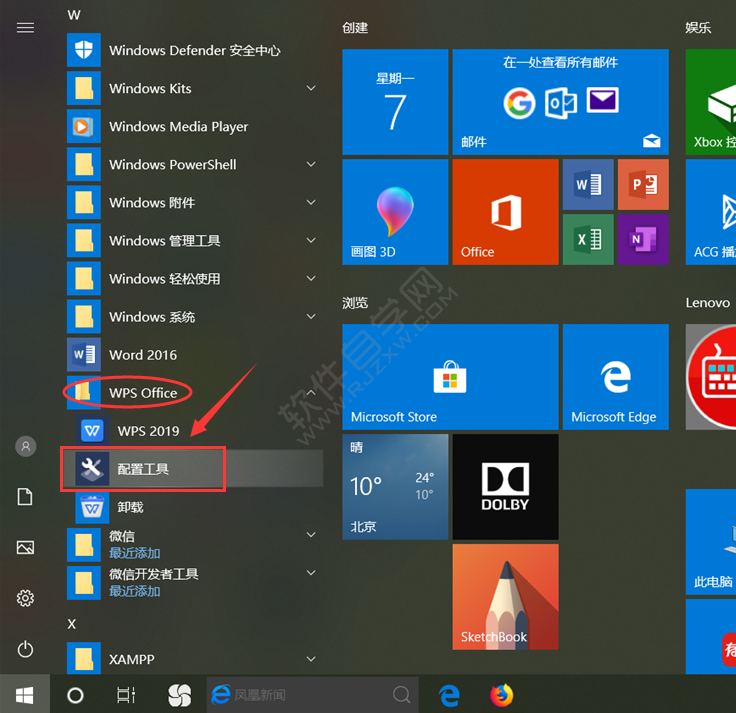This screenshot has height=713, width=736.
Task: Open the Microsoft Edge tile
Action: pyautogui.click(x=616, y=376)
